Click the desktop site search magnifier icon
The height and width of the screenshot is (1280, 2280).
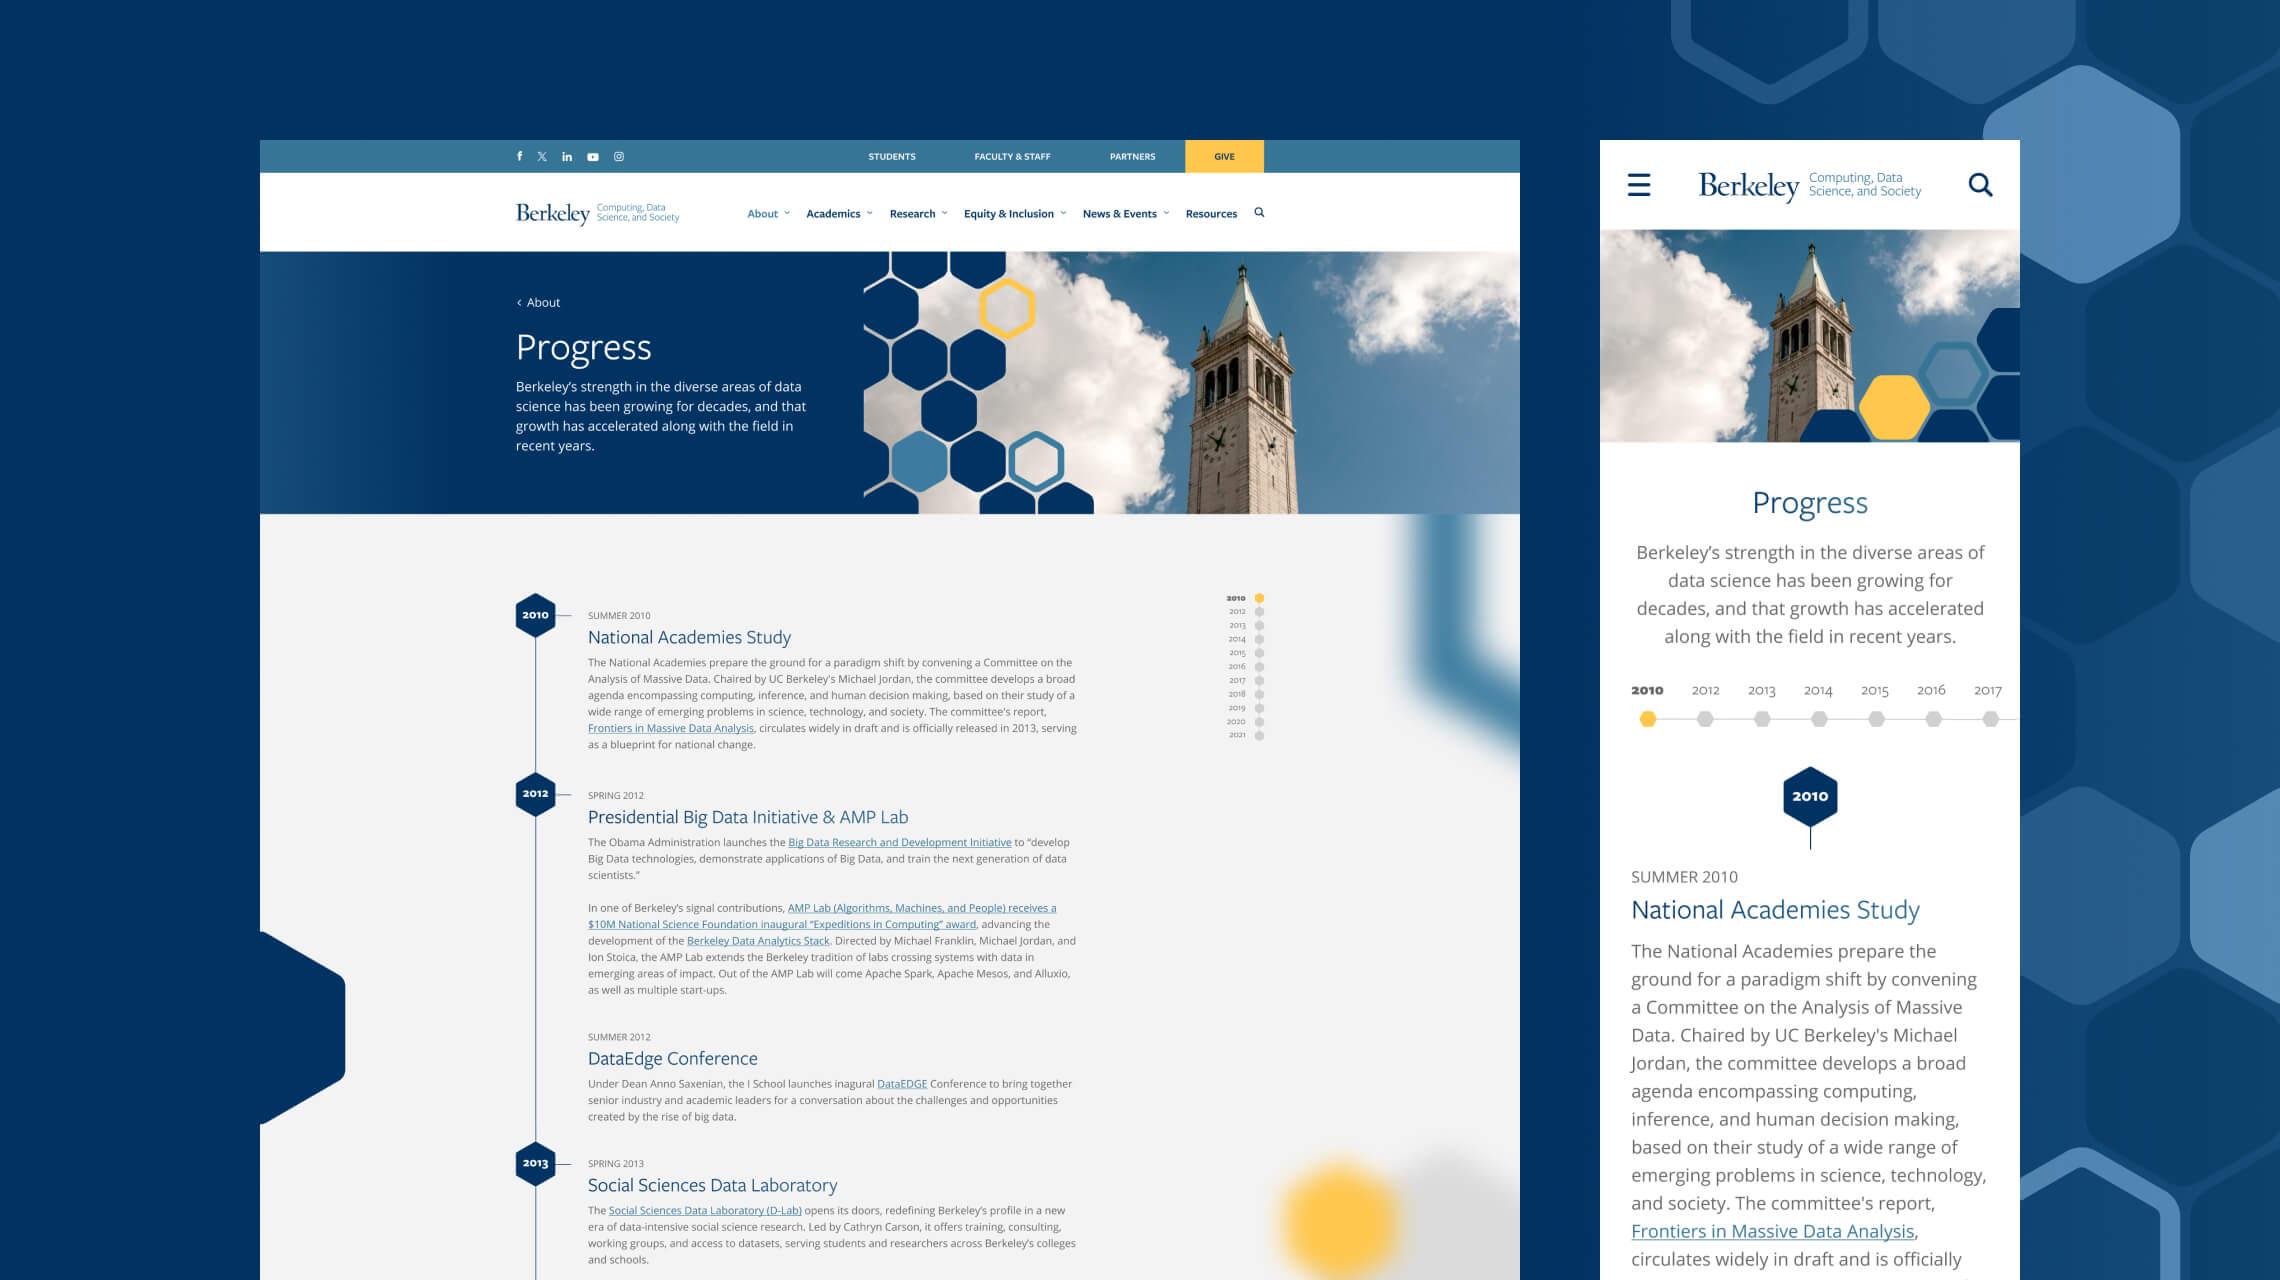pyautogui.click(x=1259, y=212)
